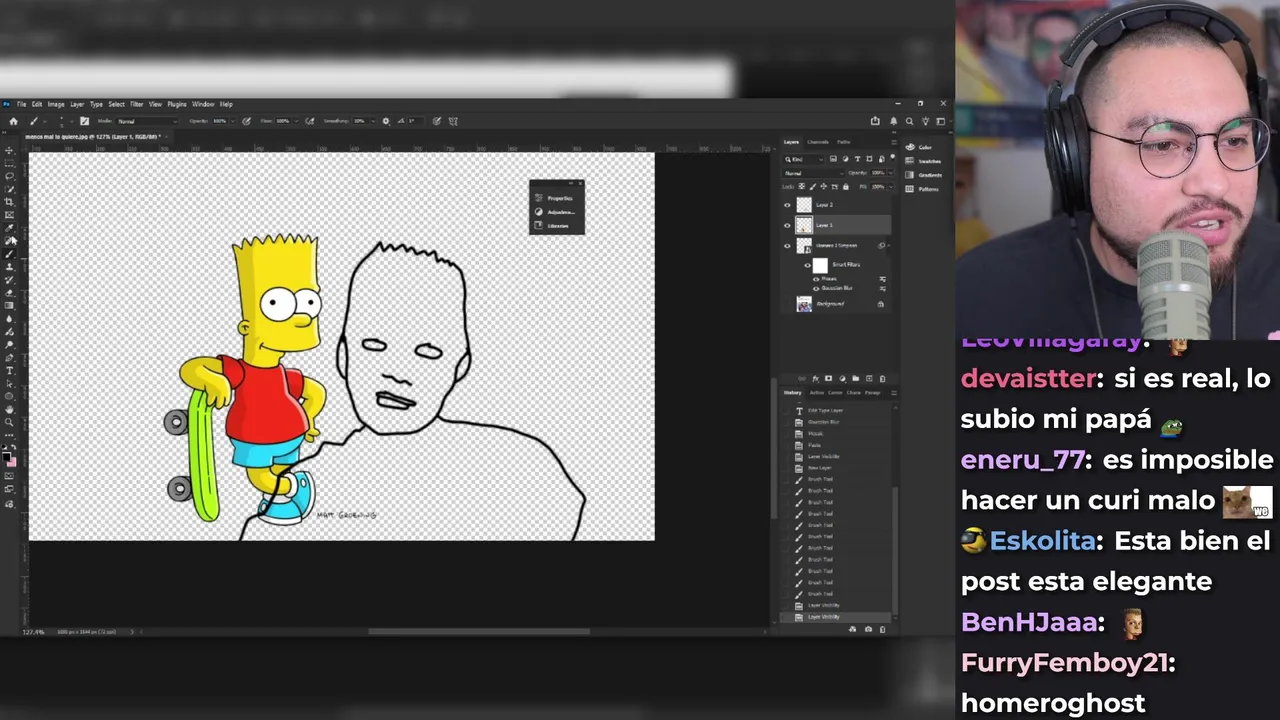Open the collapsed Patterns panel icon

tap(909, 189)
